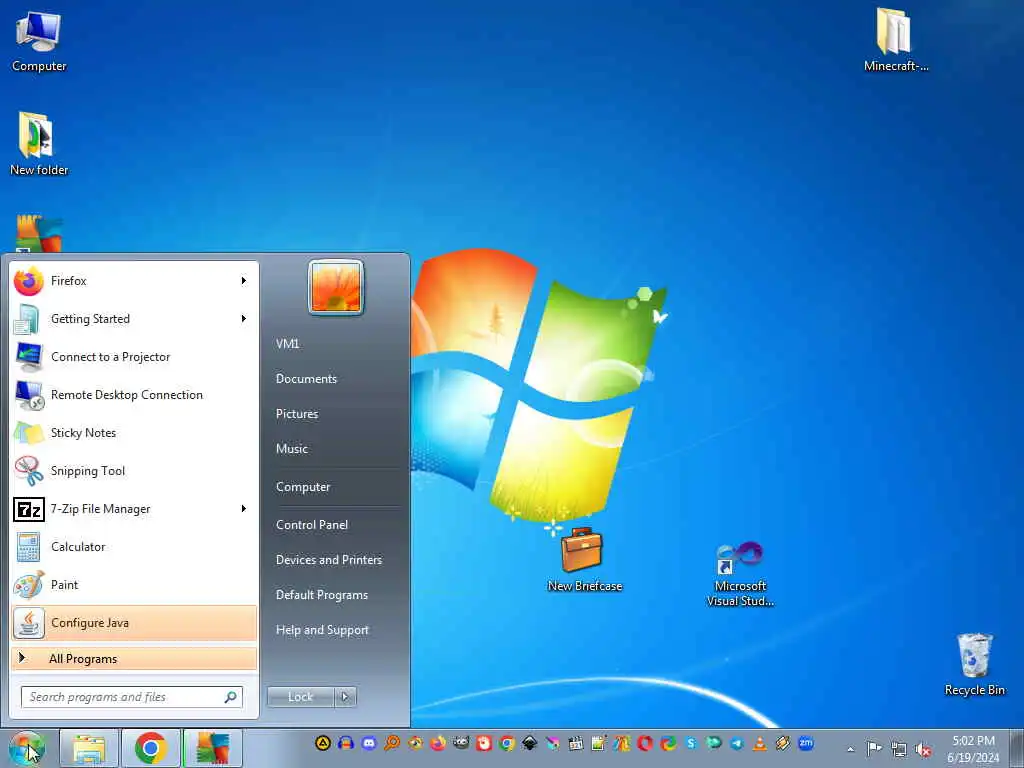The height and width of the screenshot is (768, 1024).
Task: Expand the Getting Started submenu arrow
Action: coord(244,319)
